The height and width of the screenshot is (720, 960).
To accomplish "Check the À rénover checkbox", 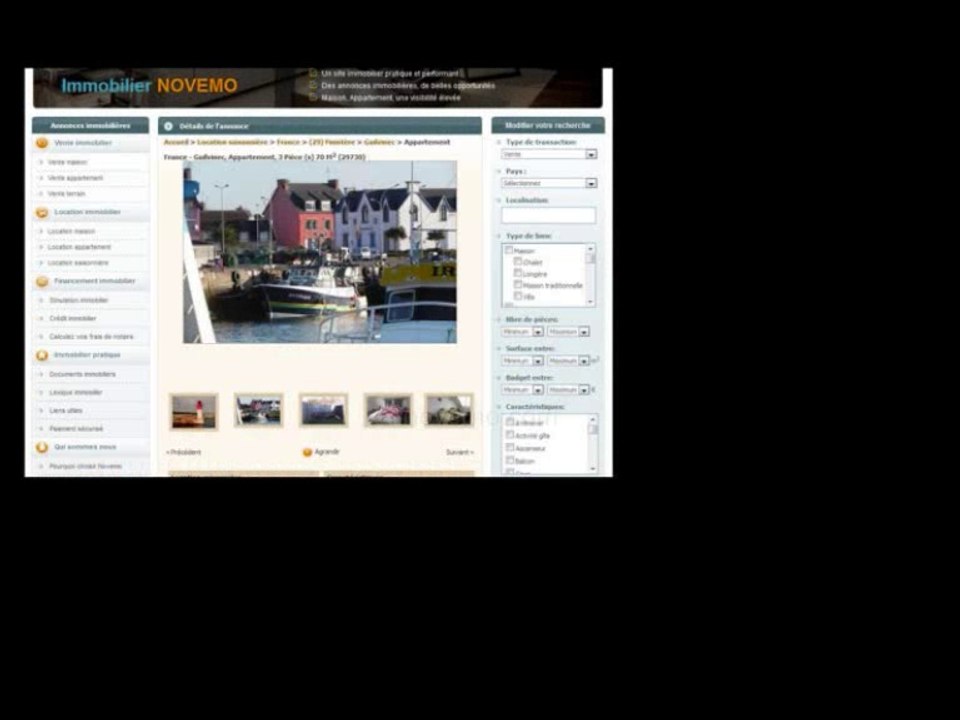I will click(x=509, y=423).
